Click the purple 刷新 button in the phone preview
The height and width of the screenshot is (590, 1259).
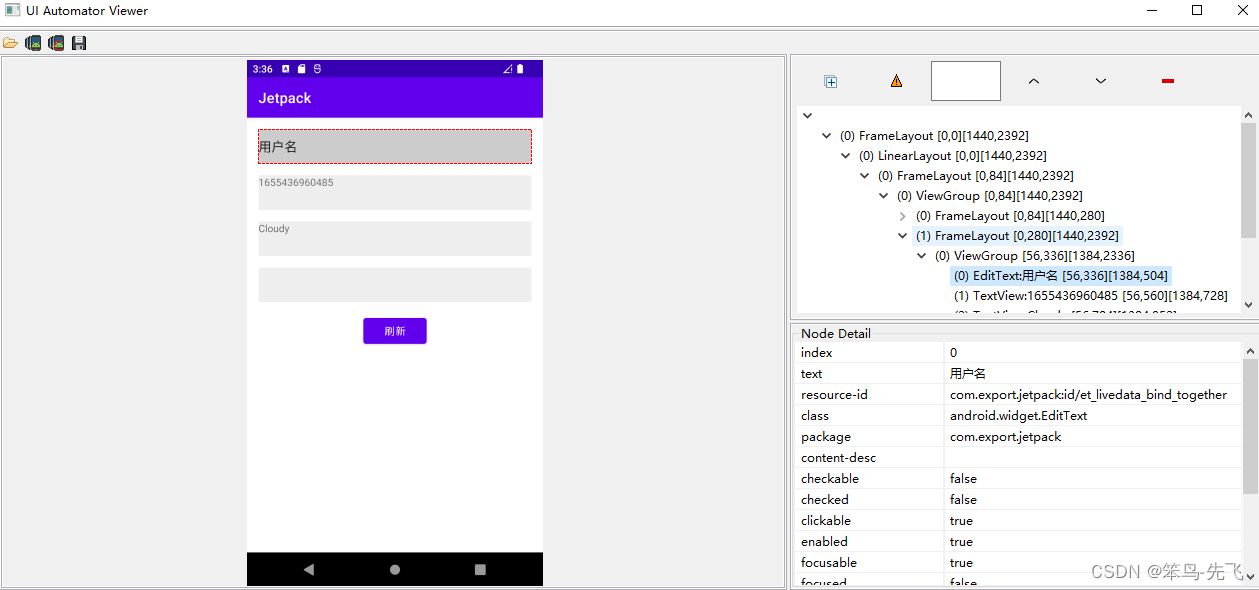pyautogui.click(x=395, y=331)
